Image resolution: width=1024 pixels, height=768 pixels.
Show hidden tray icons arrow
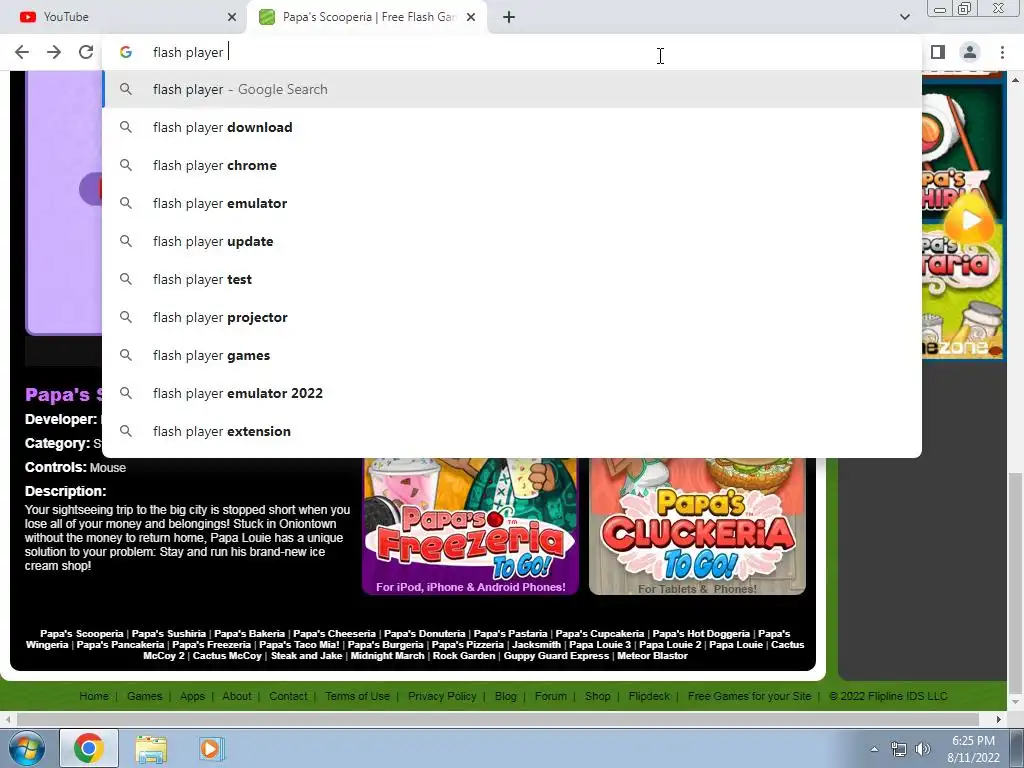point(874,749)
